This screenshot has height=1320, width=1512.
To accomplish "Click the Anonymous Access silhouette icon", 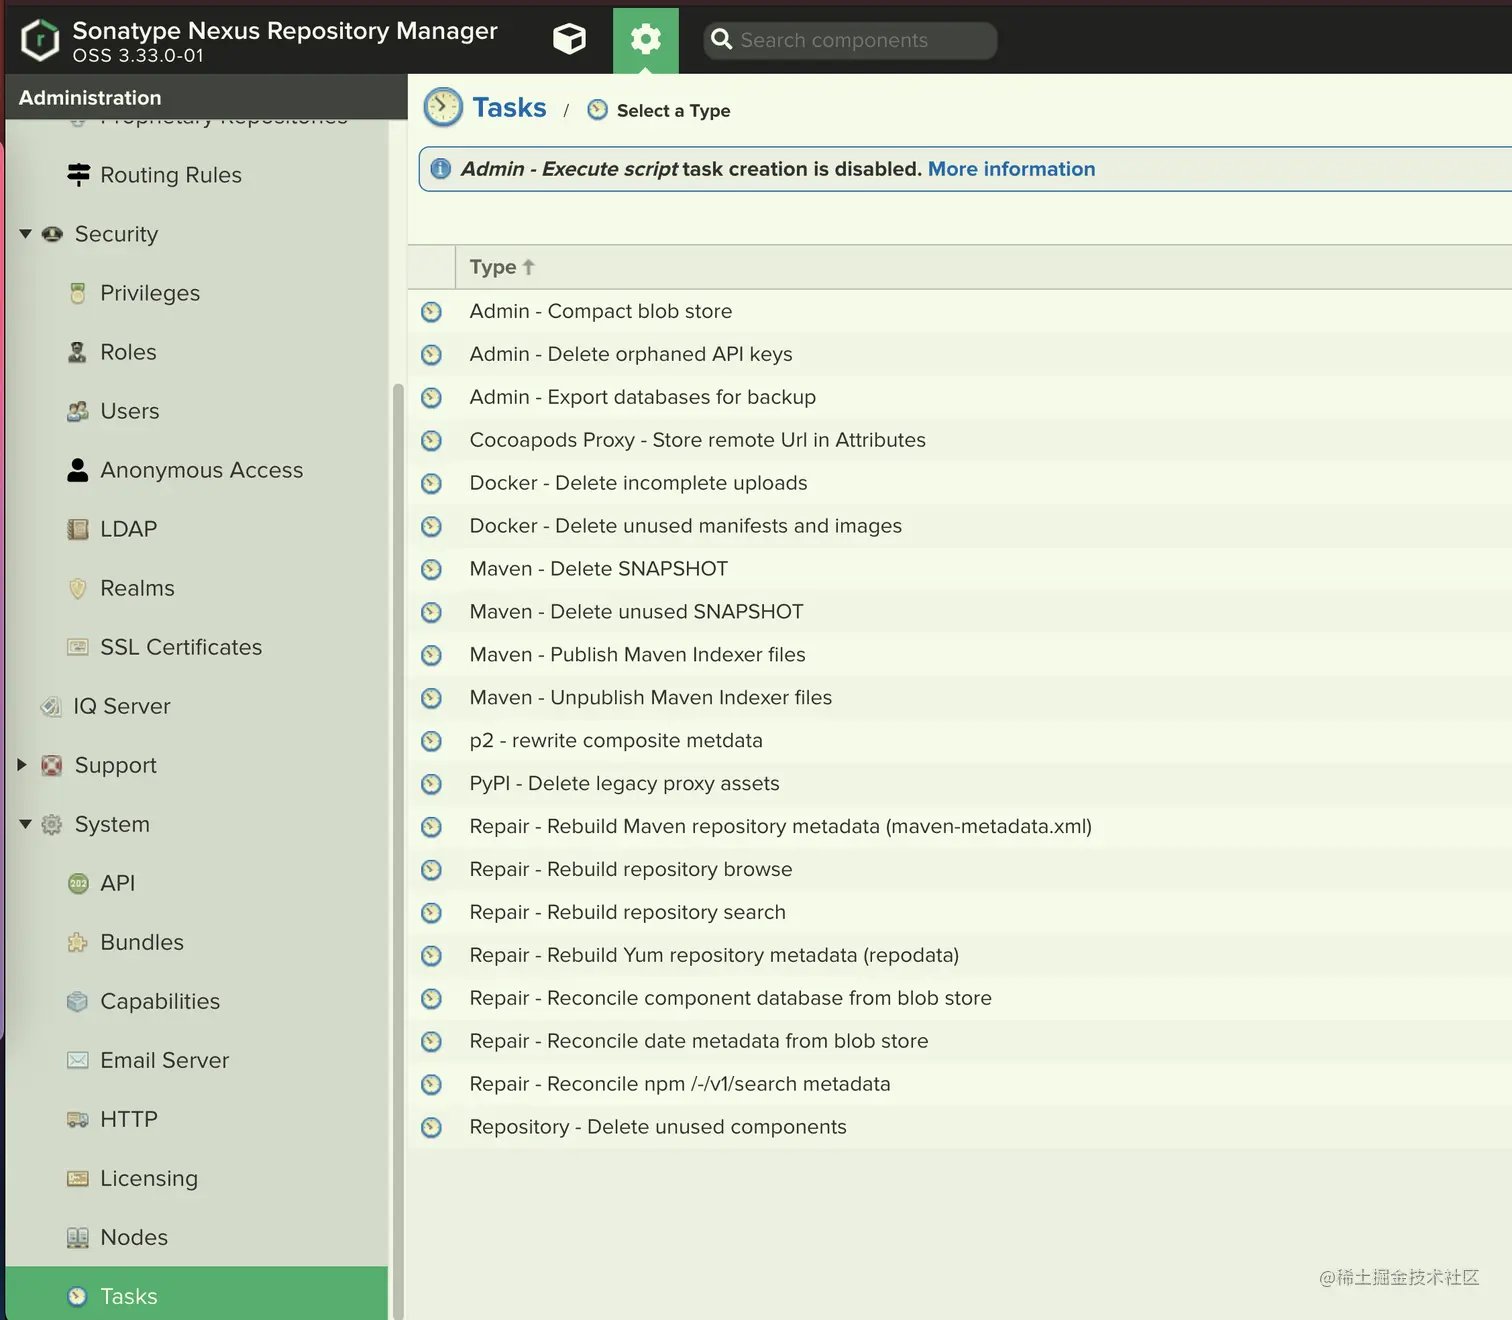I will pyautogui.click(x=78, y=470).
